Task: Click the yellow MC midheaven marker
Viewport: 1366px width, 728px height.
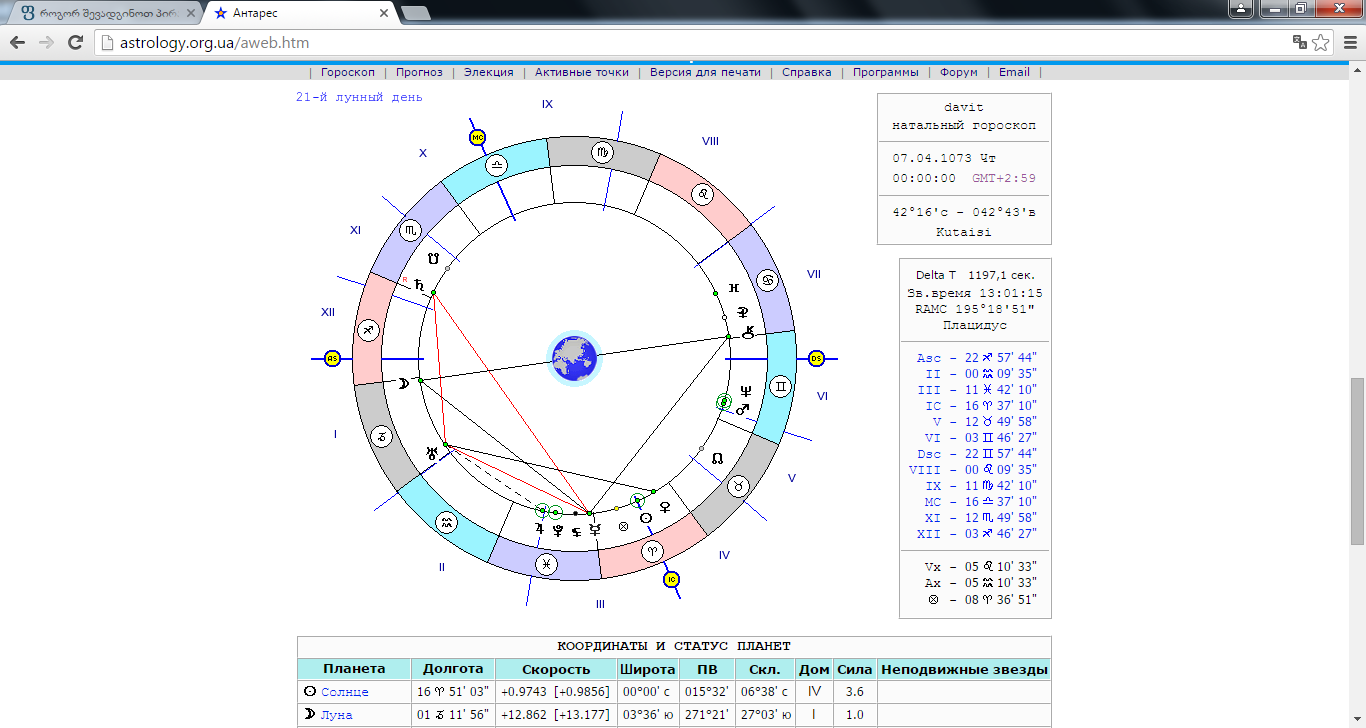Action: pyautogui.click(x=477, y=137)
